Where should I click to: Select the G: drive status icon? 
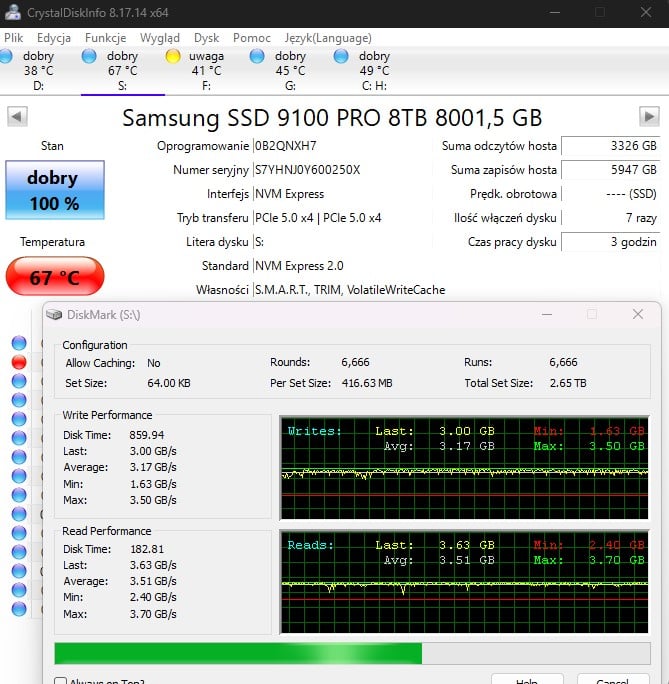point(257,56)
